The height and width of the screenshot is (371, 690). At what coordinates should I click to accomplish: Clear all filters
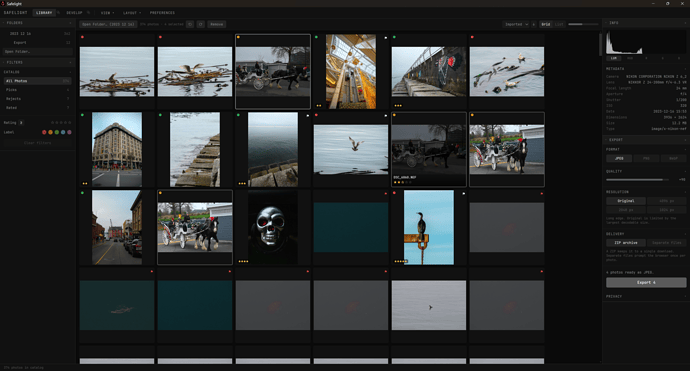[x=38, y=143]
